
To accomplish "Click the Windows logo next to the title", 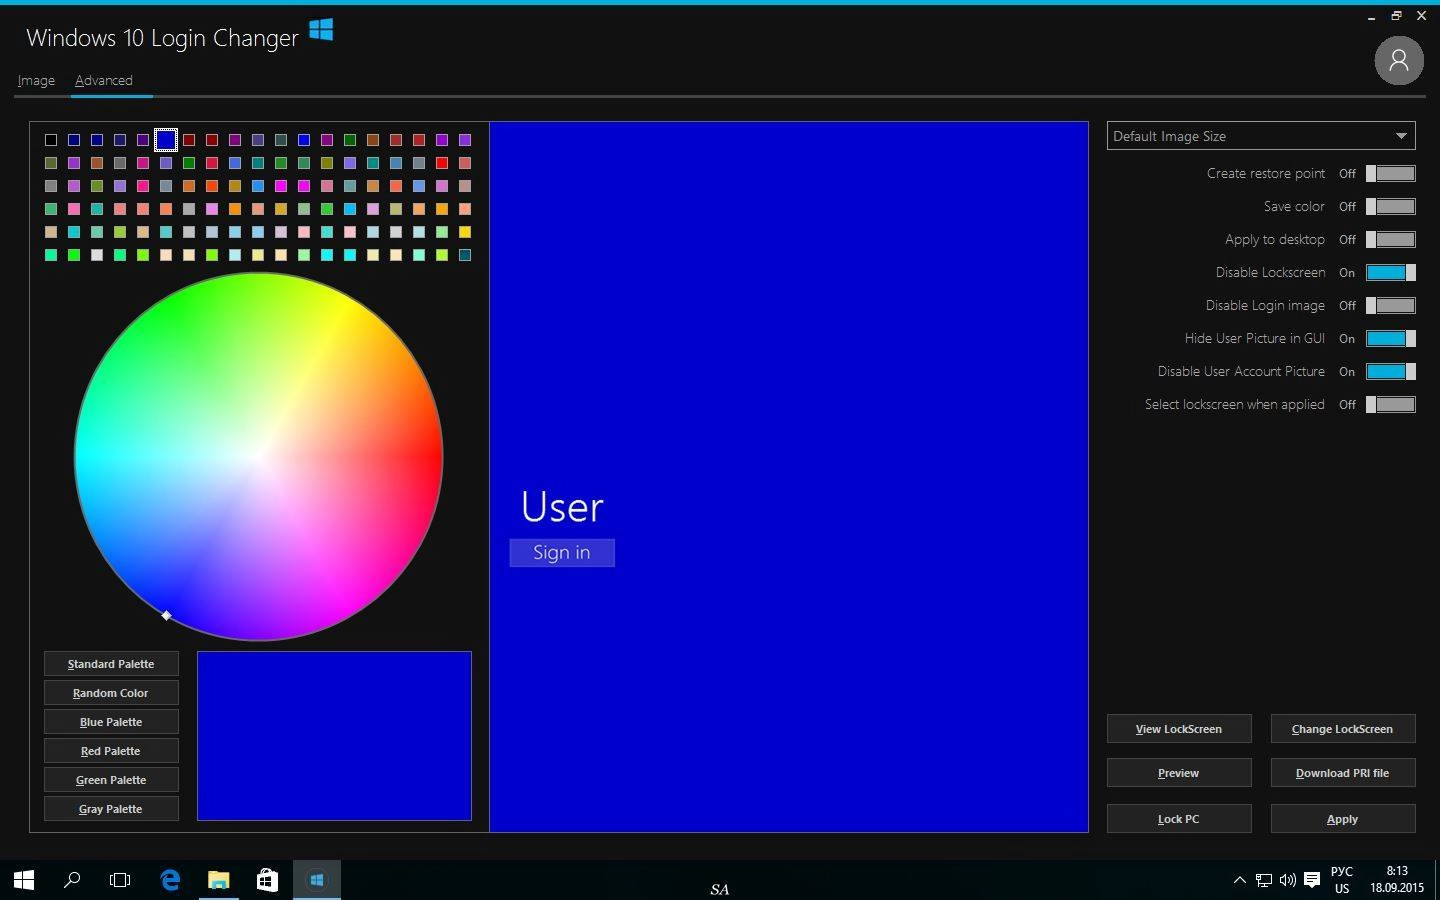I will point(321,30).
